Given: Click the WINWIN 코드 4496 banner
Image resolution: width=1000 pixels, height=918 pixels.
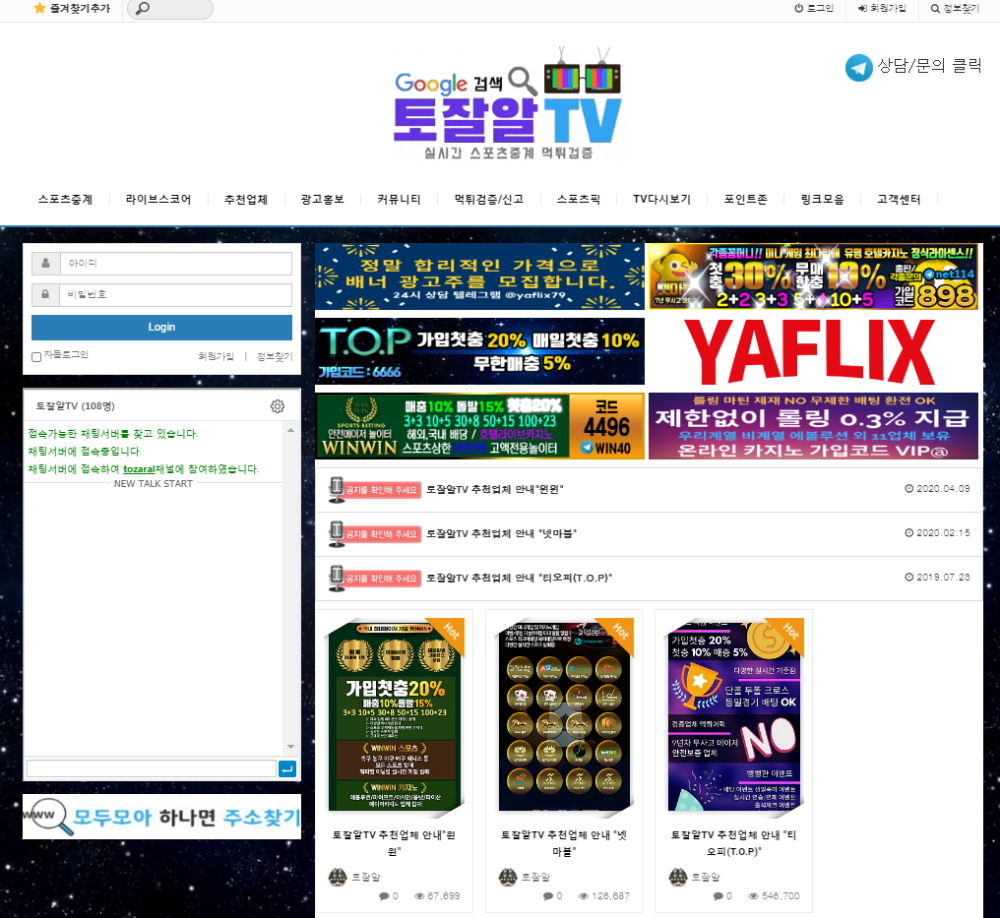Looking at the screenshot, I should tap(480, 426).
